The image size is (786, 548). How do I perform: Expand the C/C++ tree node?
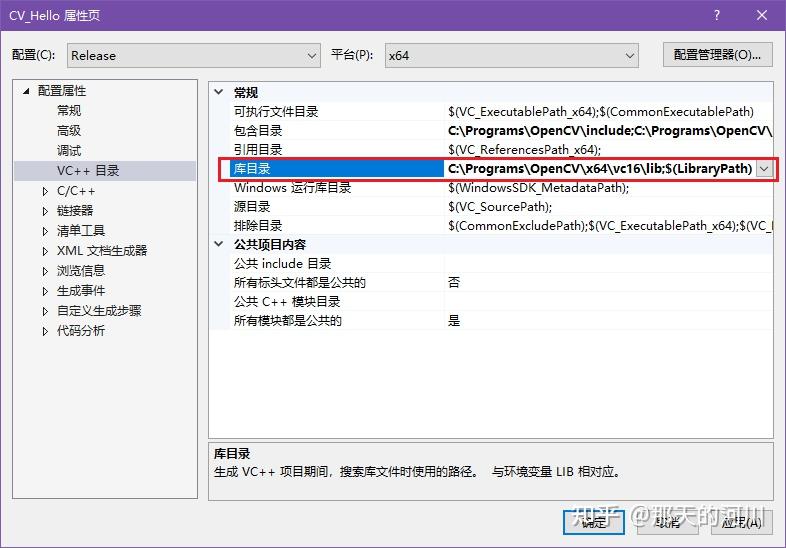45,191
